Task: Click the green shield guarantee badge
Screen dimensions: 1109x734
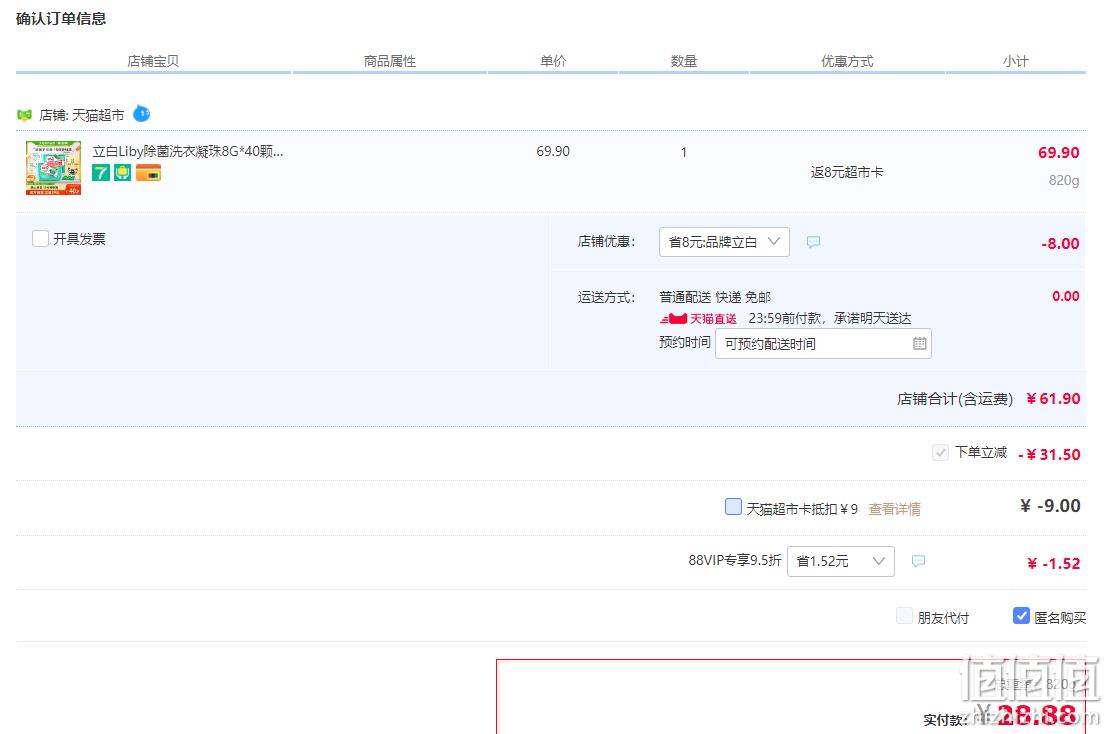Action: point(122,173)
